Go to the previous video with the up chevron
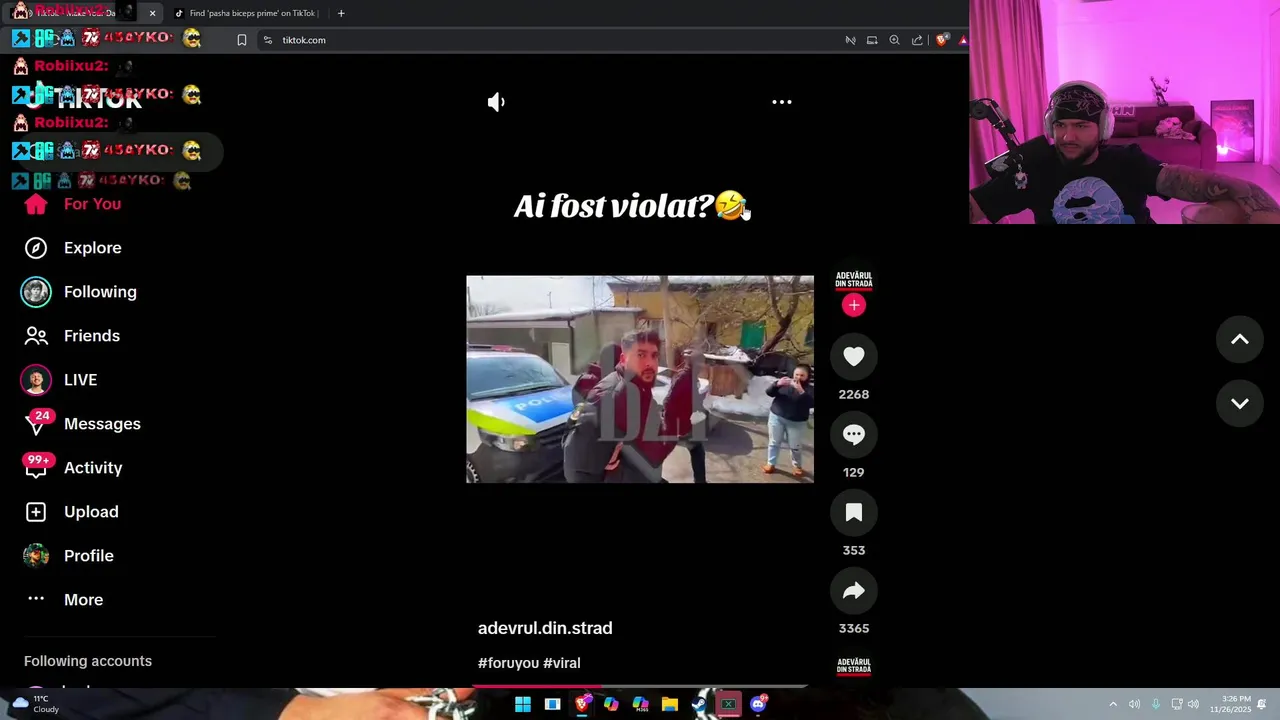This screenshot has width=1280, height=720. pyautogui.click(x=1240, y=340)
